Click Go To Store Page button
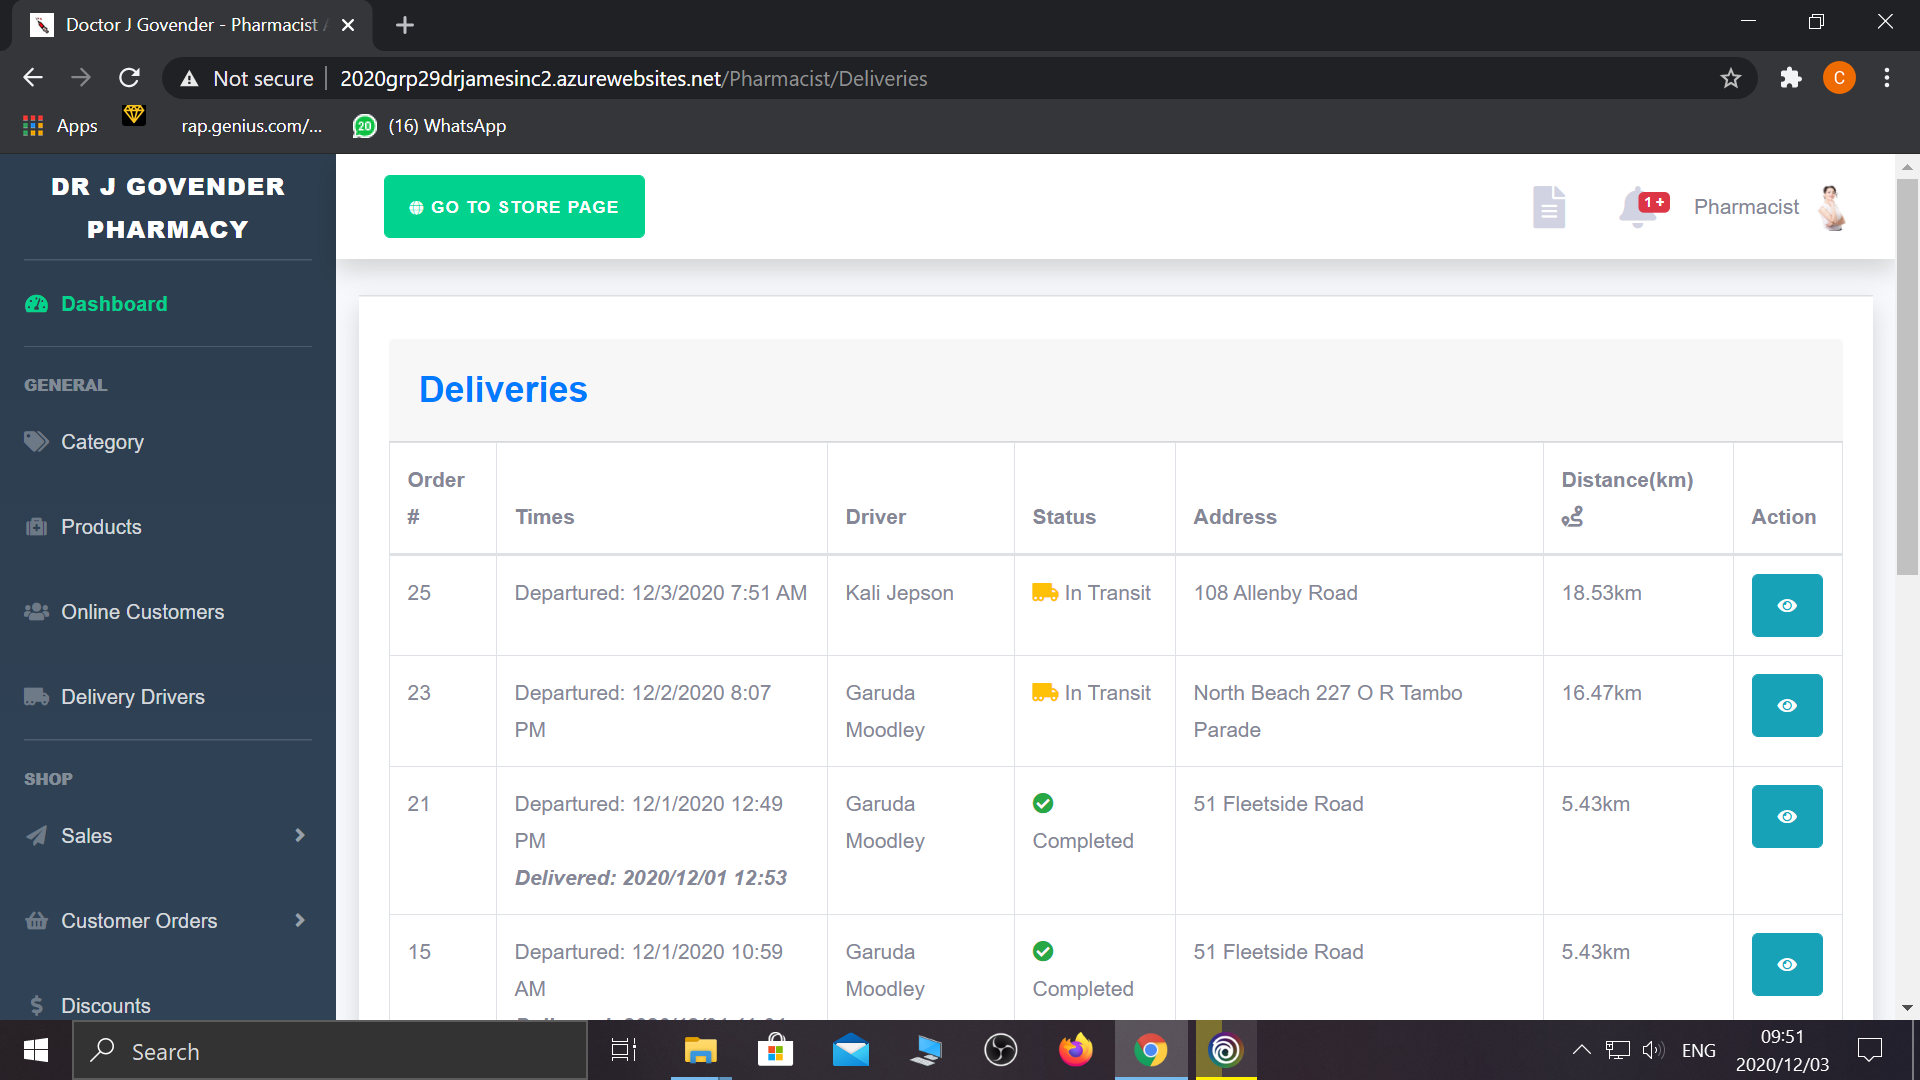 tap(514, 207)
